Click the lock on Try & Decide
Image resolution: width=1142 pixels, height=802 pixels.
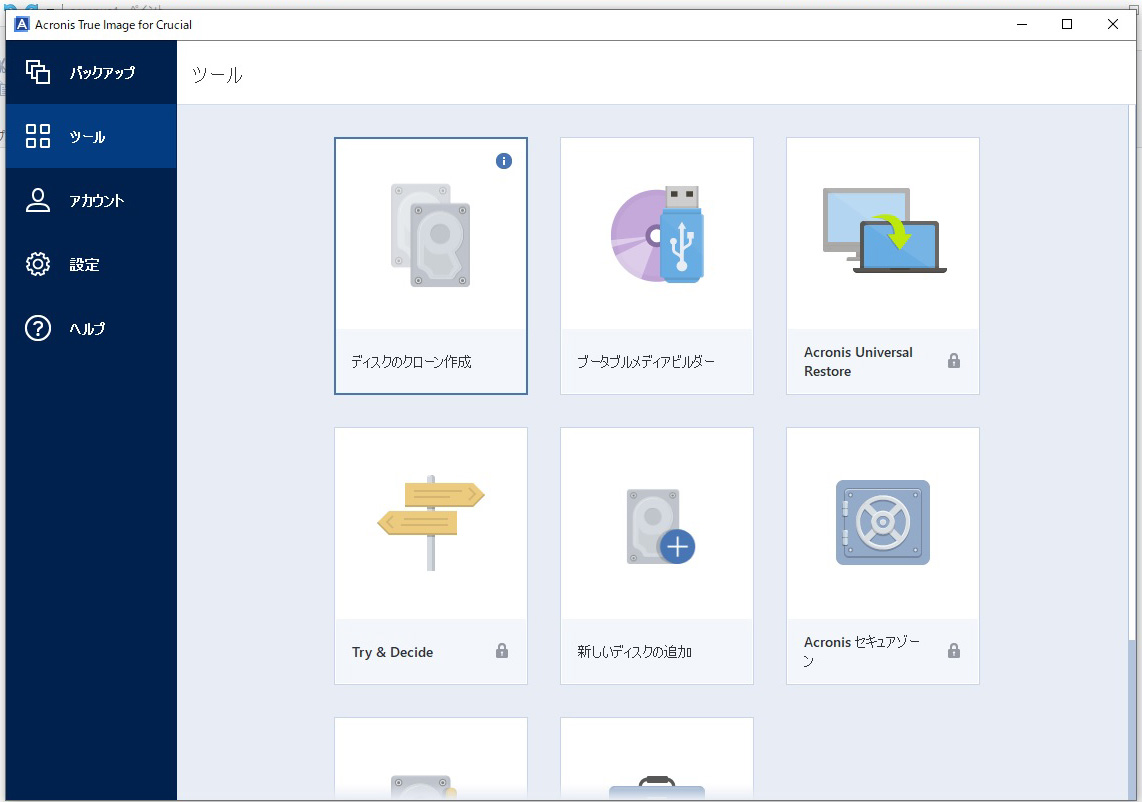click(502, 650)
